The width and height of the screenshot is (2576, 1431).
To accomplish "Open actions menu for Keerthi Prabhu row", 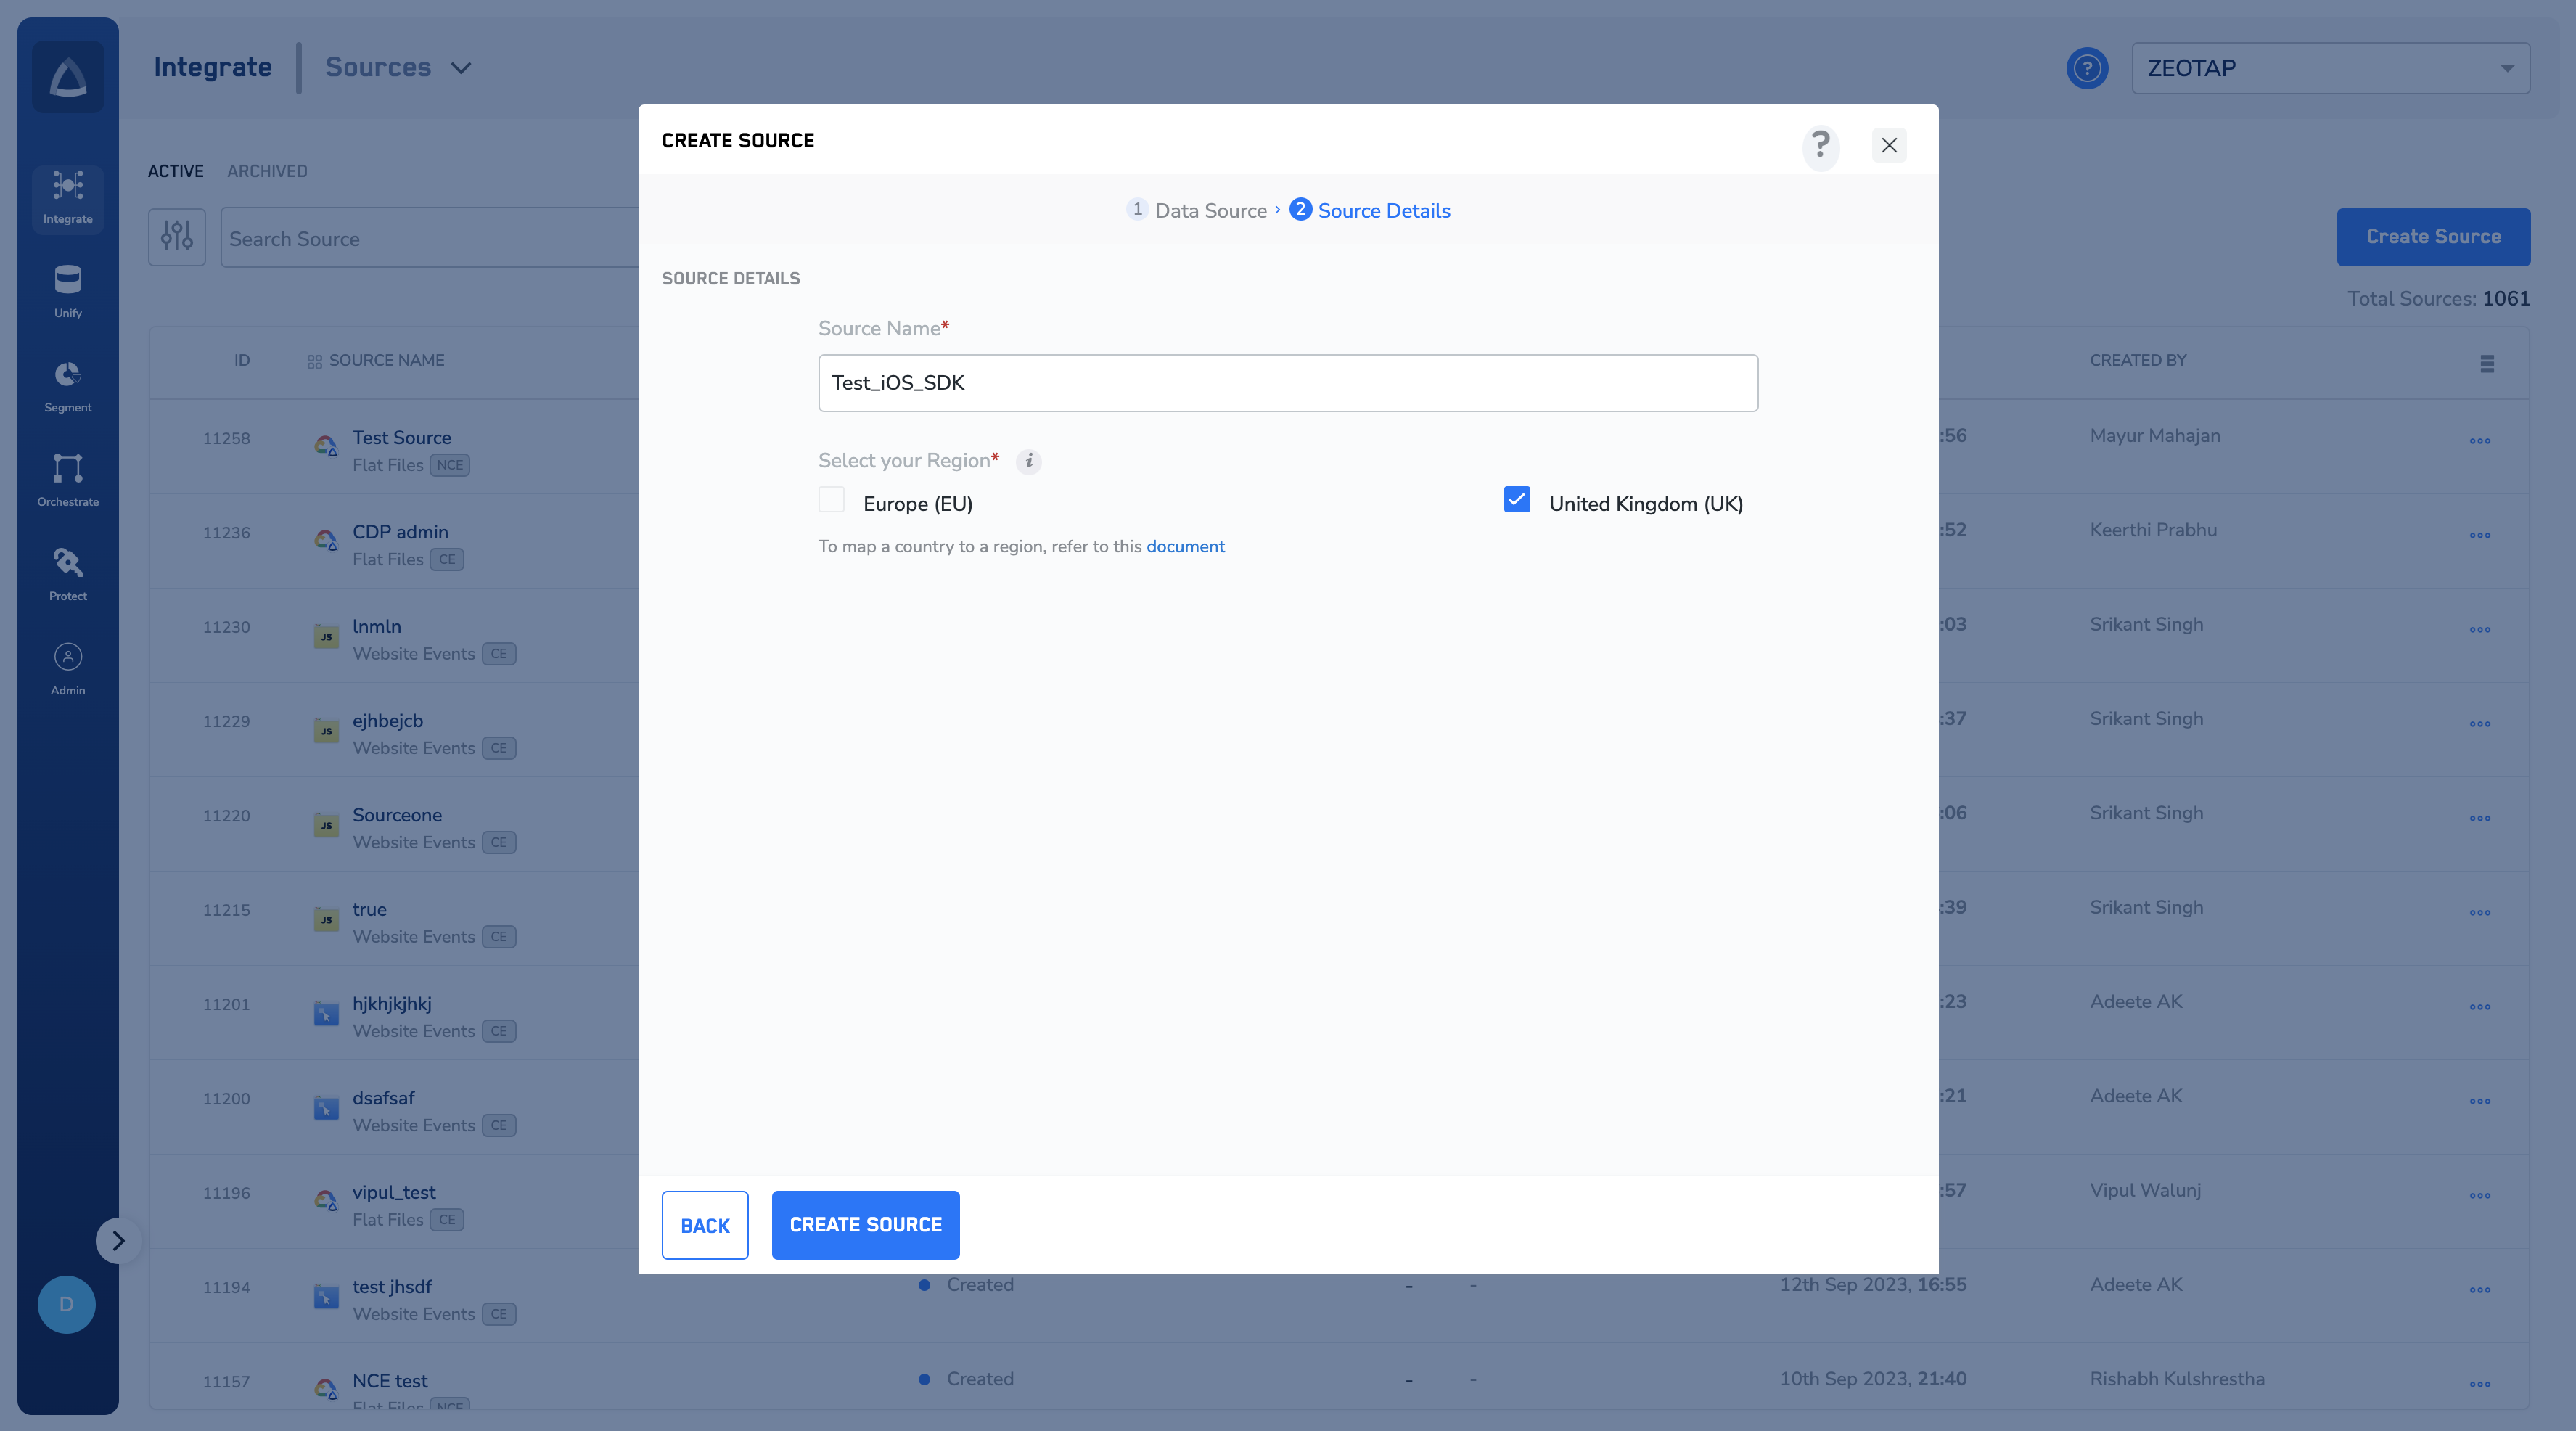I will [2480, 535].
